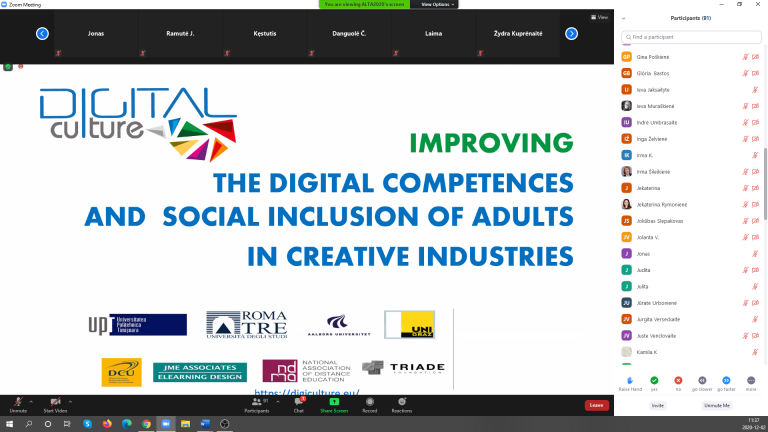Click the red Leave button

coord(596,405)
